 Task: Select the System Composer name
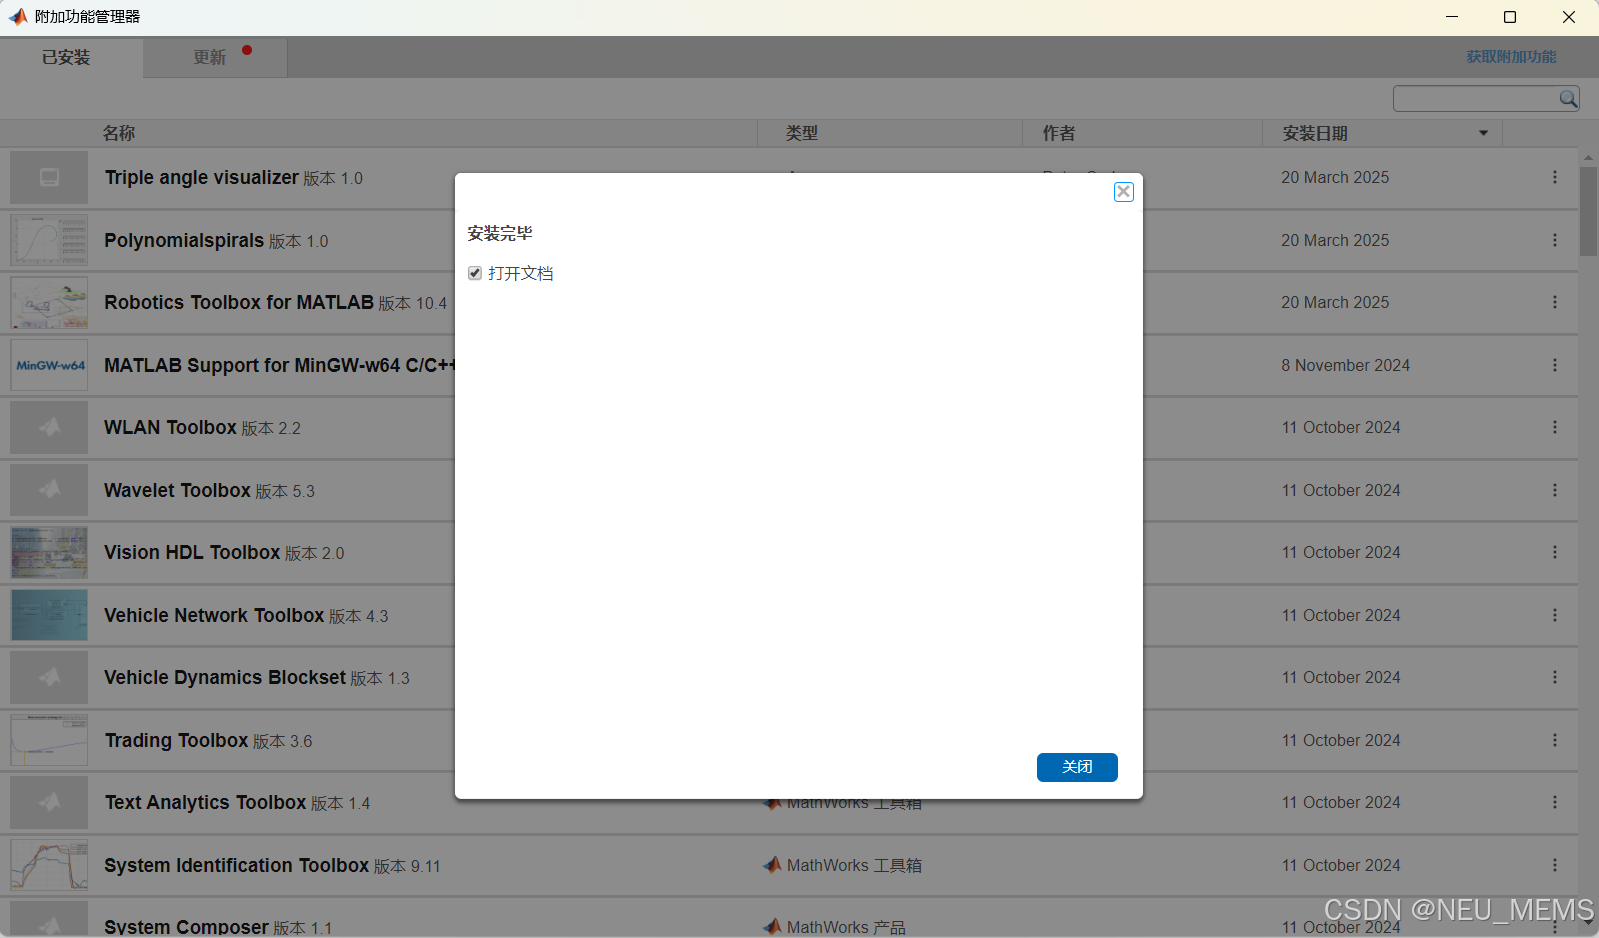click(186, 927)
